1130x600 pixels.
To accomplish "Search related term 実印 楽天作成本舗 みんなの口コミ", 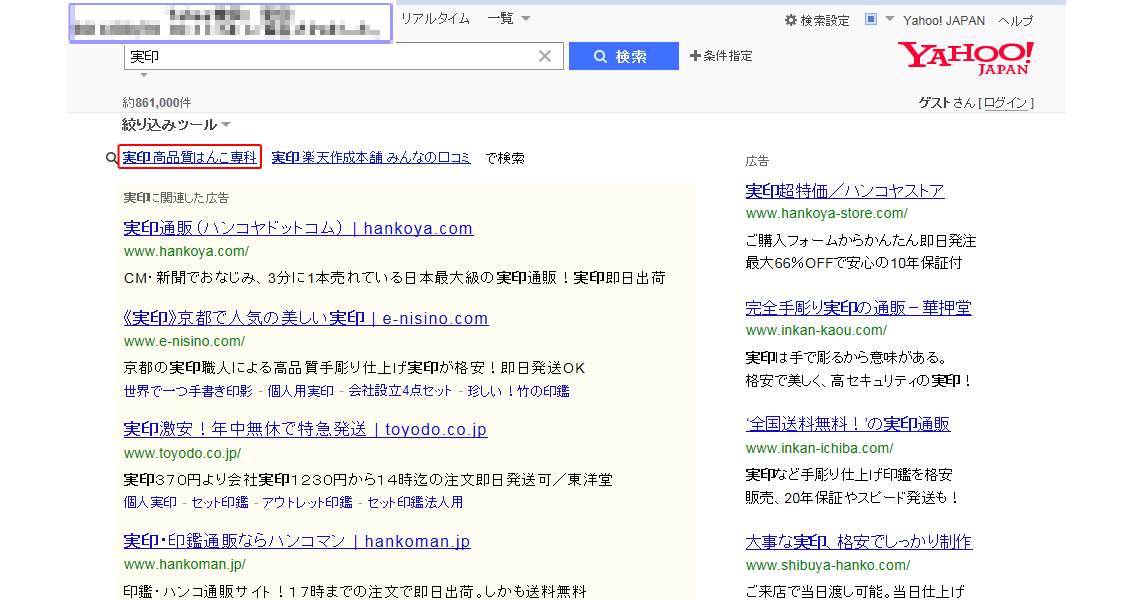I will point(371,157).
